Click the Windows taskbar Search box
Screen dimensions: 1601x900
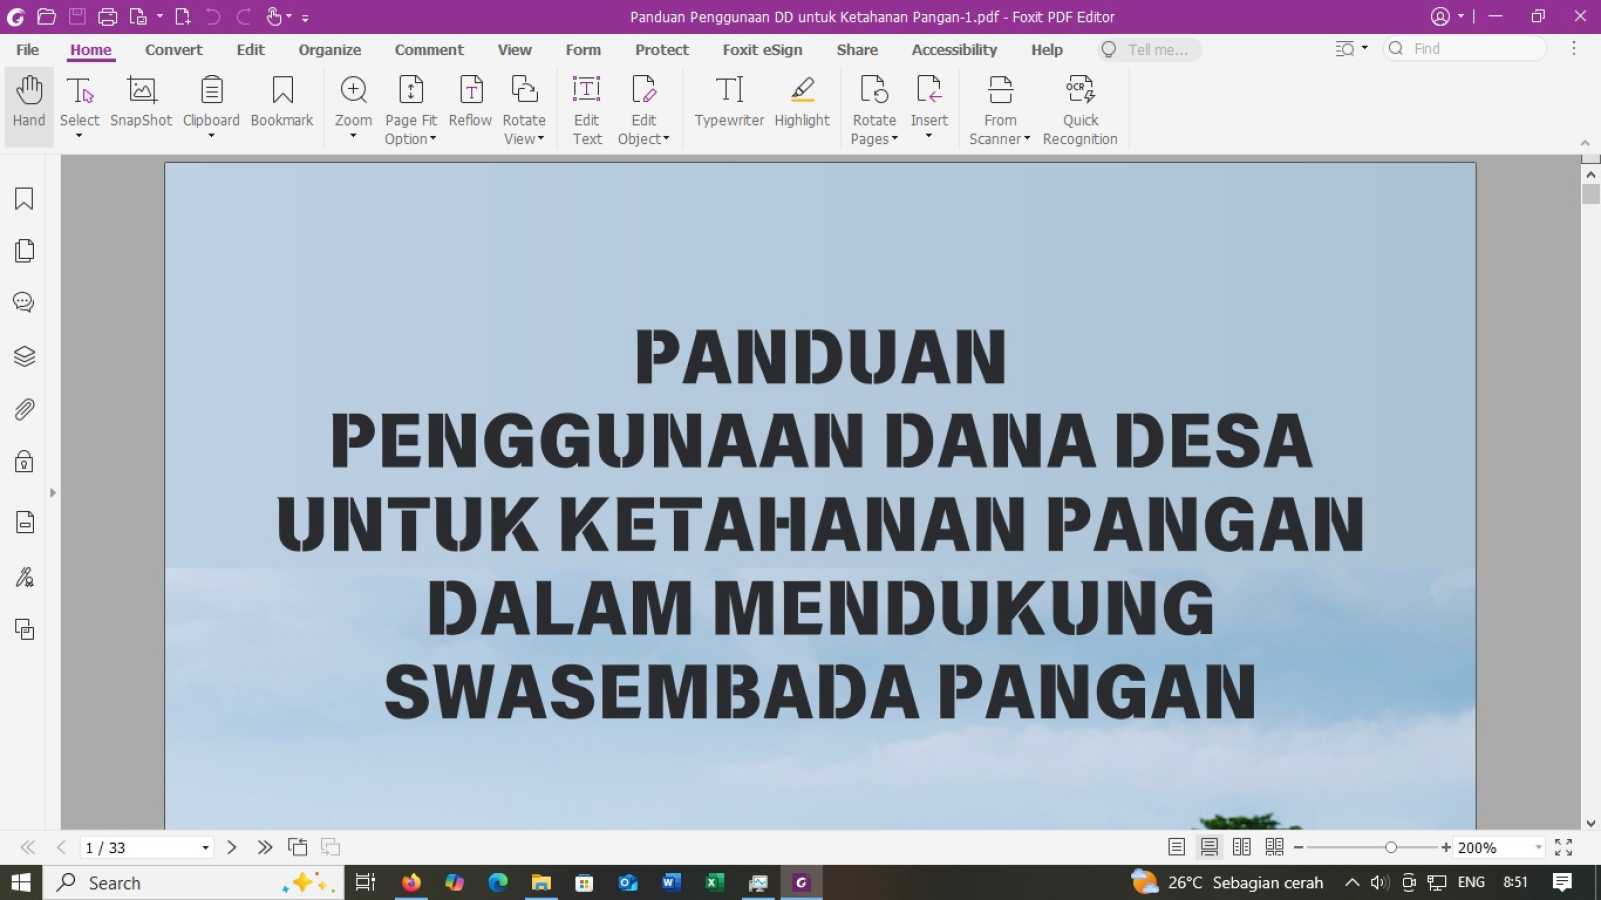pos(194,882)
